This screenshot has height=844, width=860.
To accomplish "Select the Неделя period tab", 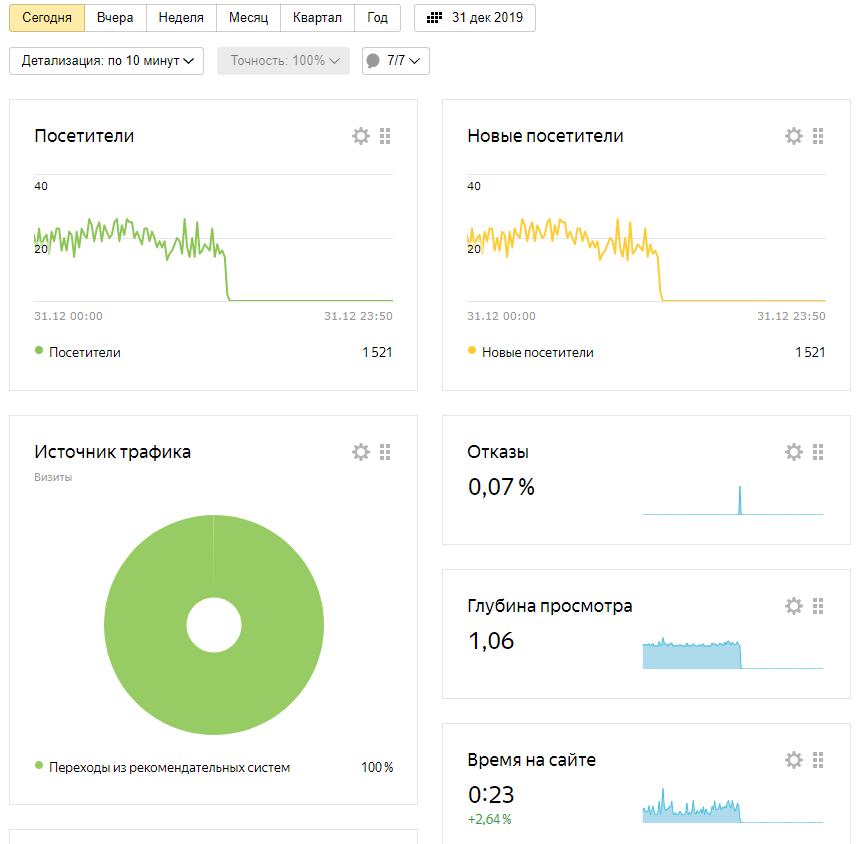I will (x=181, y=18).
